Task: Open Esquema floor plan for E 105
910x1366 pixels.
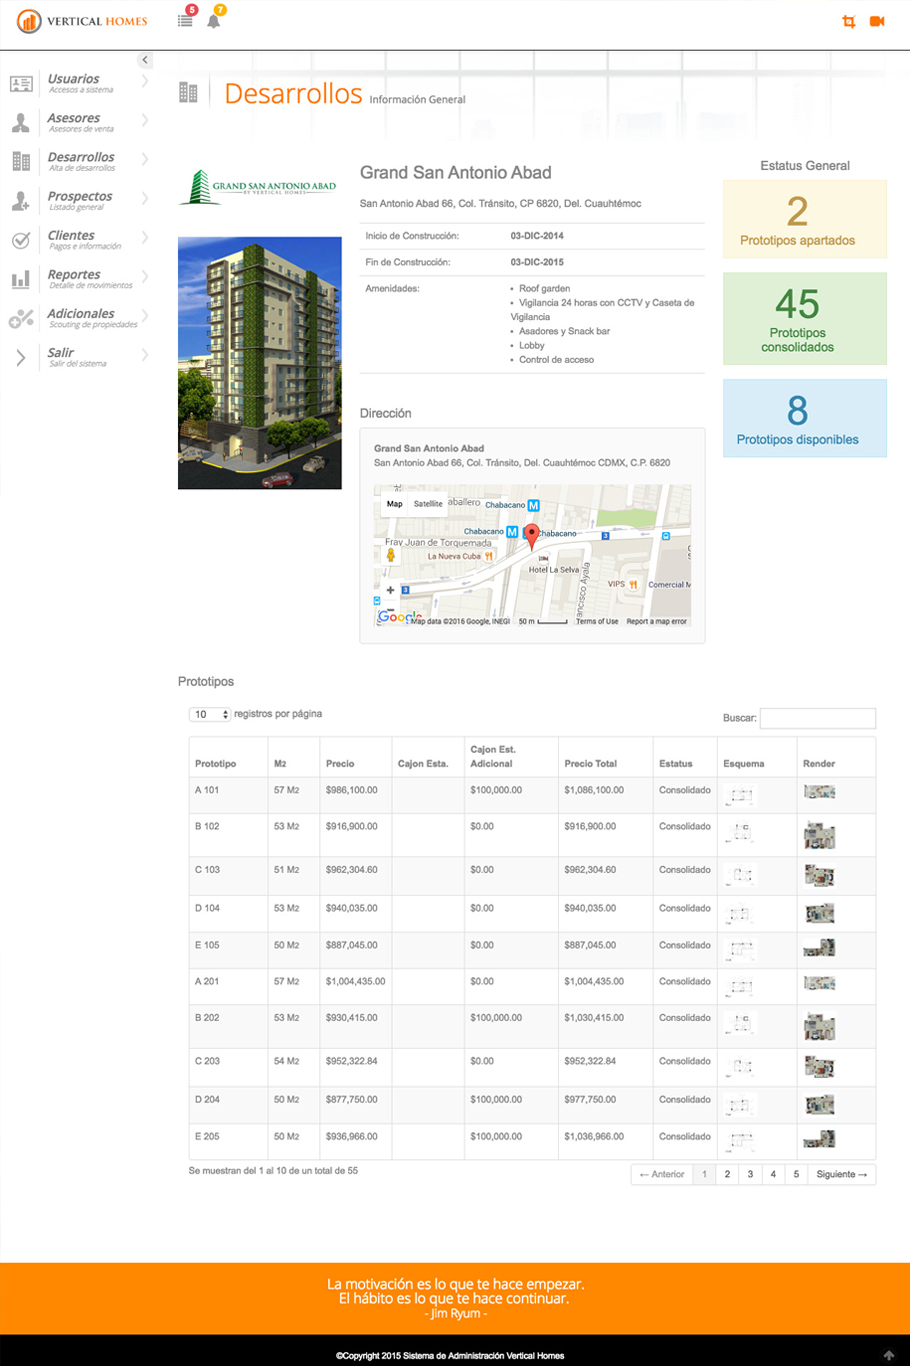Action: point(741,950)
